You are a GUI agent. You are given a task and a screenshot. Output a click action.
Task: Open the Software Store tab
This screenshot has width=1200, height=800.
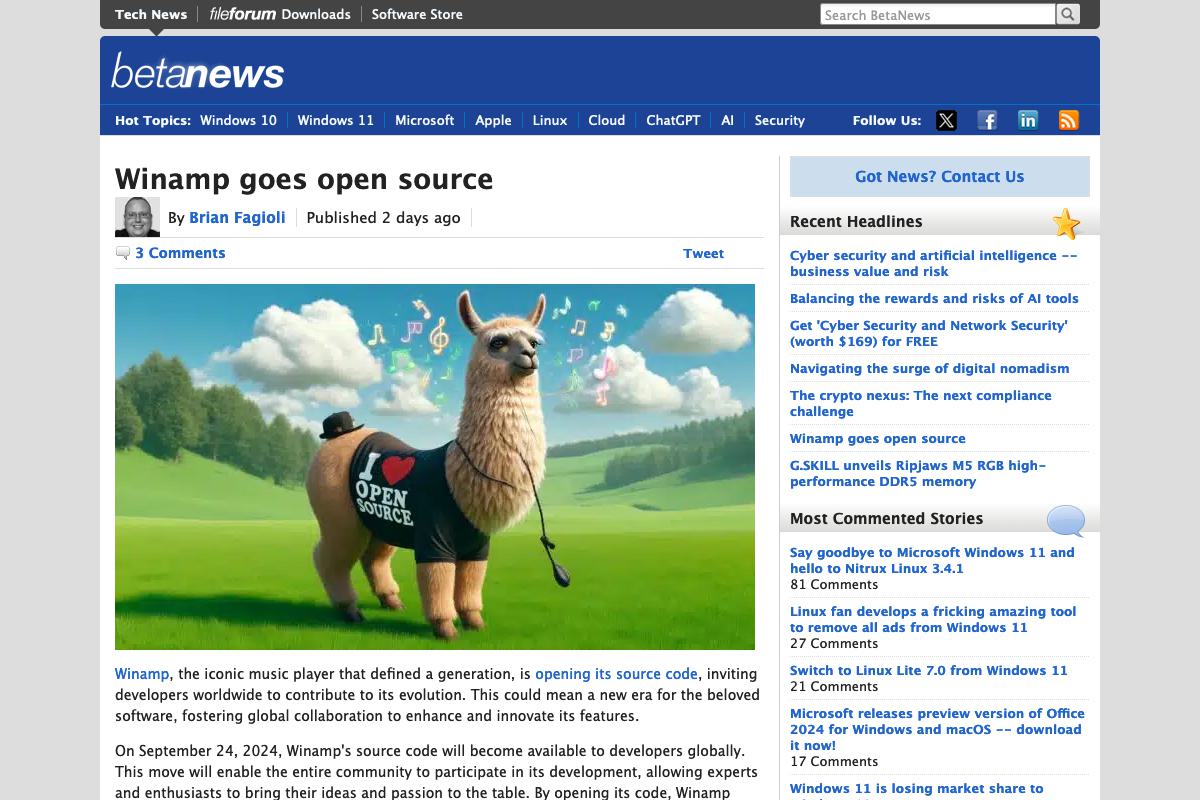coord(417,14)
